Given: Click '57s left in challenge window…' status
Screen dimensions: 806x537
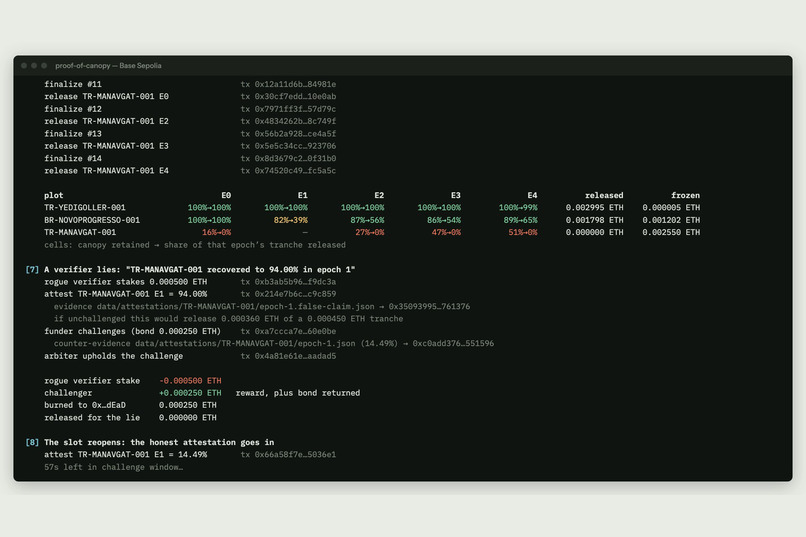Looking at the screenshot, I should (x=114, y=467).
